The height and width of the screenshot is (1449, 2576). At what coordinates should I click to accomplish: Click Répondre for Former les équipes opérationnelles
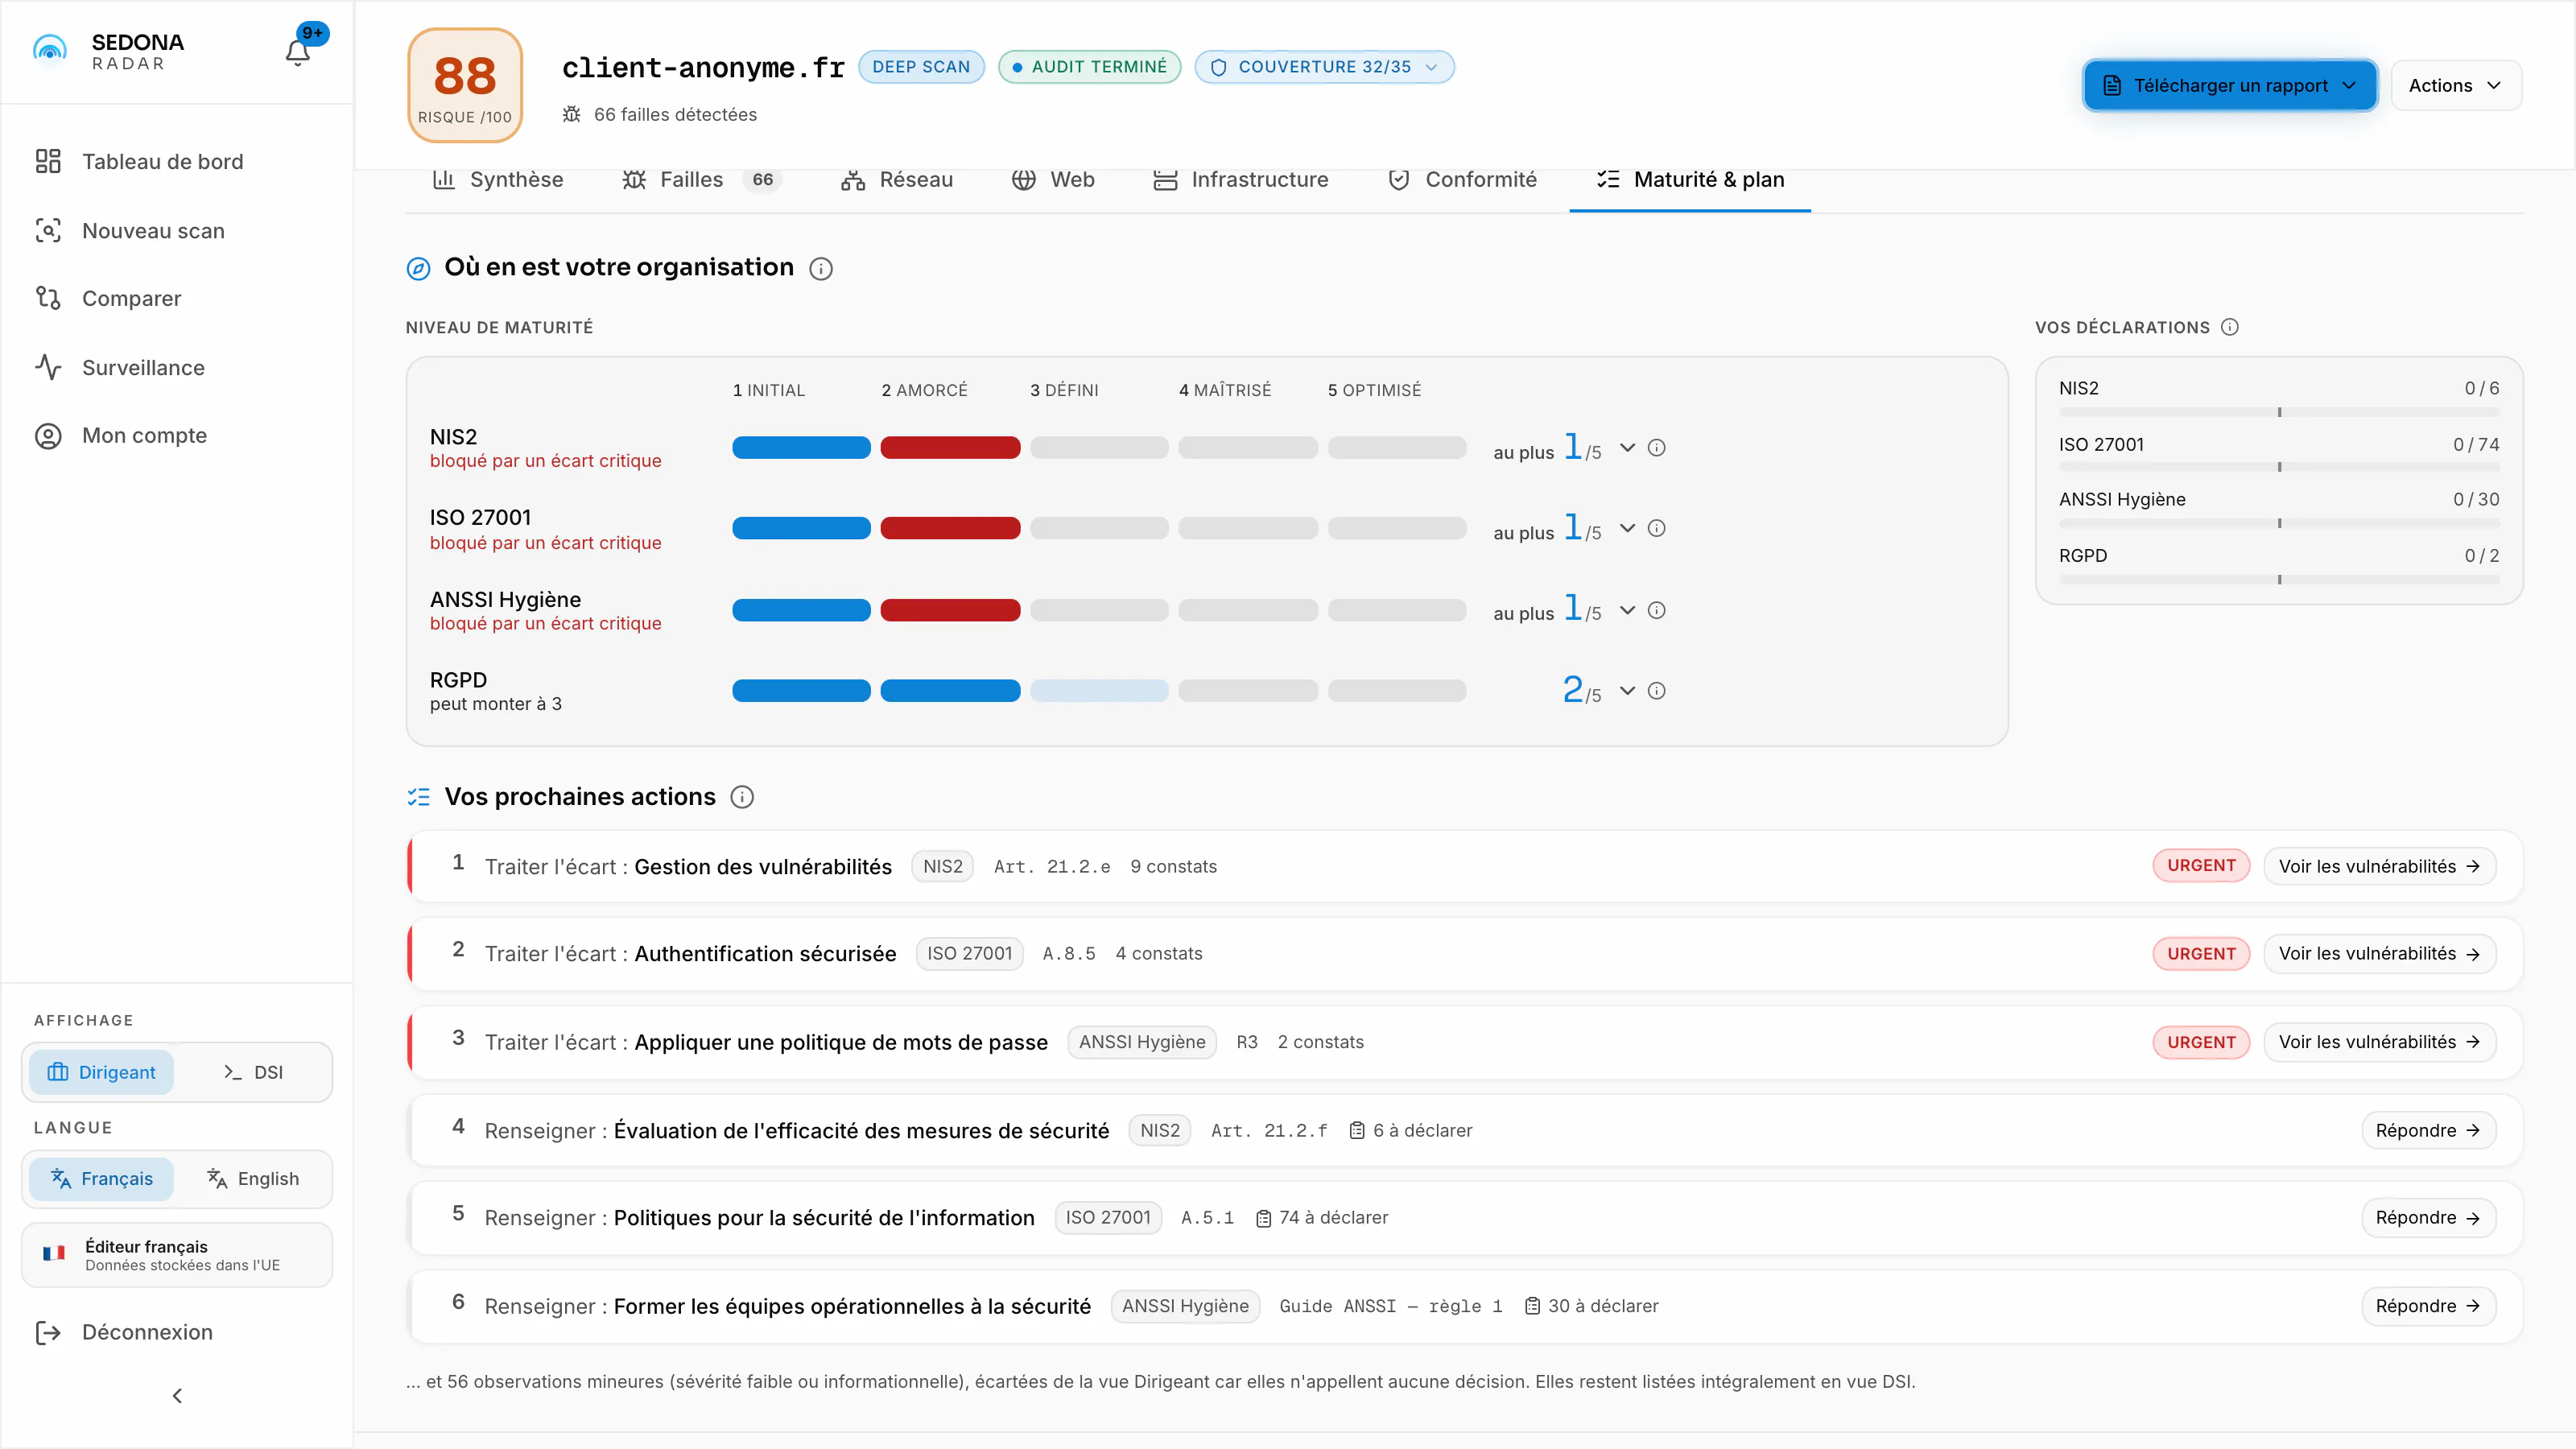[2428, 1306]
